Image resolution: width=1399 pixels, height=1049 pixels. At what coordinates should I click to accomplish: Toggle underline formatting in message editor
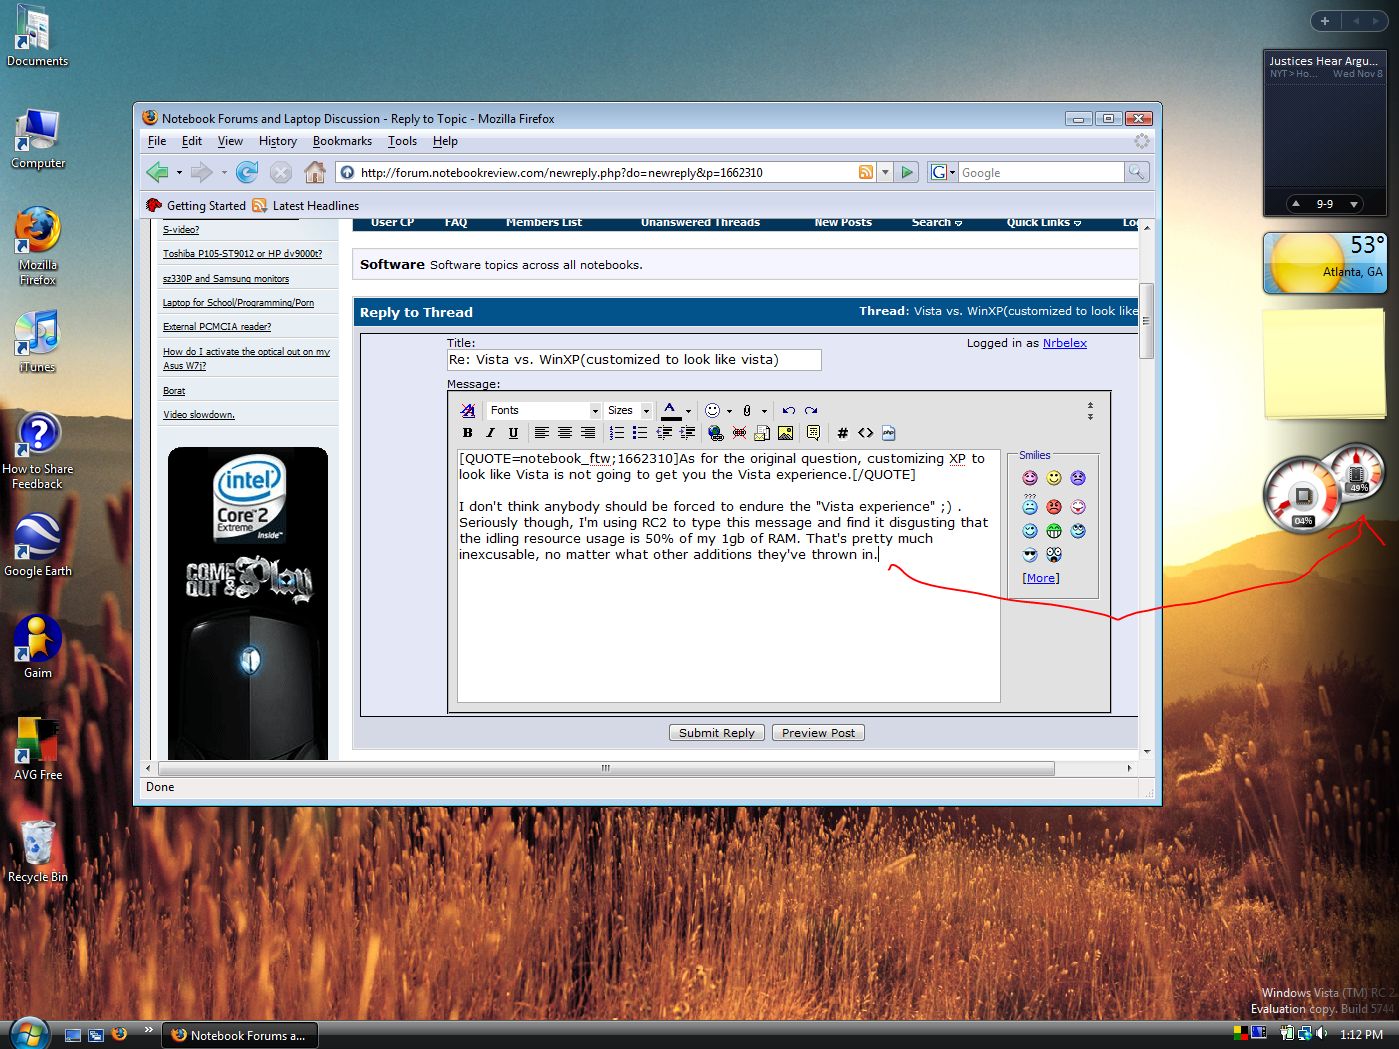pos(513,433)
